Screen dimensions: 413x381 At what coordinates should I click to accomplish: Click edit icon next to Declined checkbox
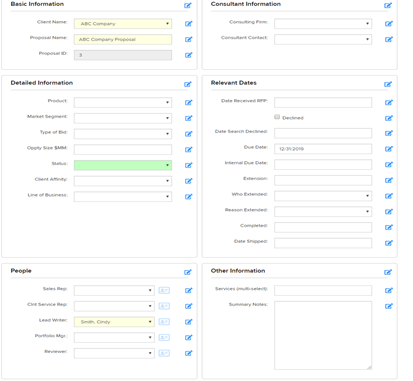(x=389, y=118)
